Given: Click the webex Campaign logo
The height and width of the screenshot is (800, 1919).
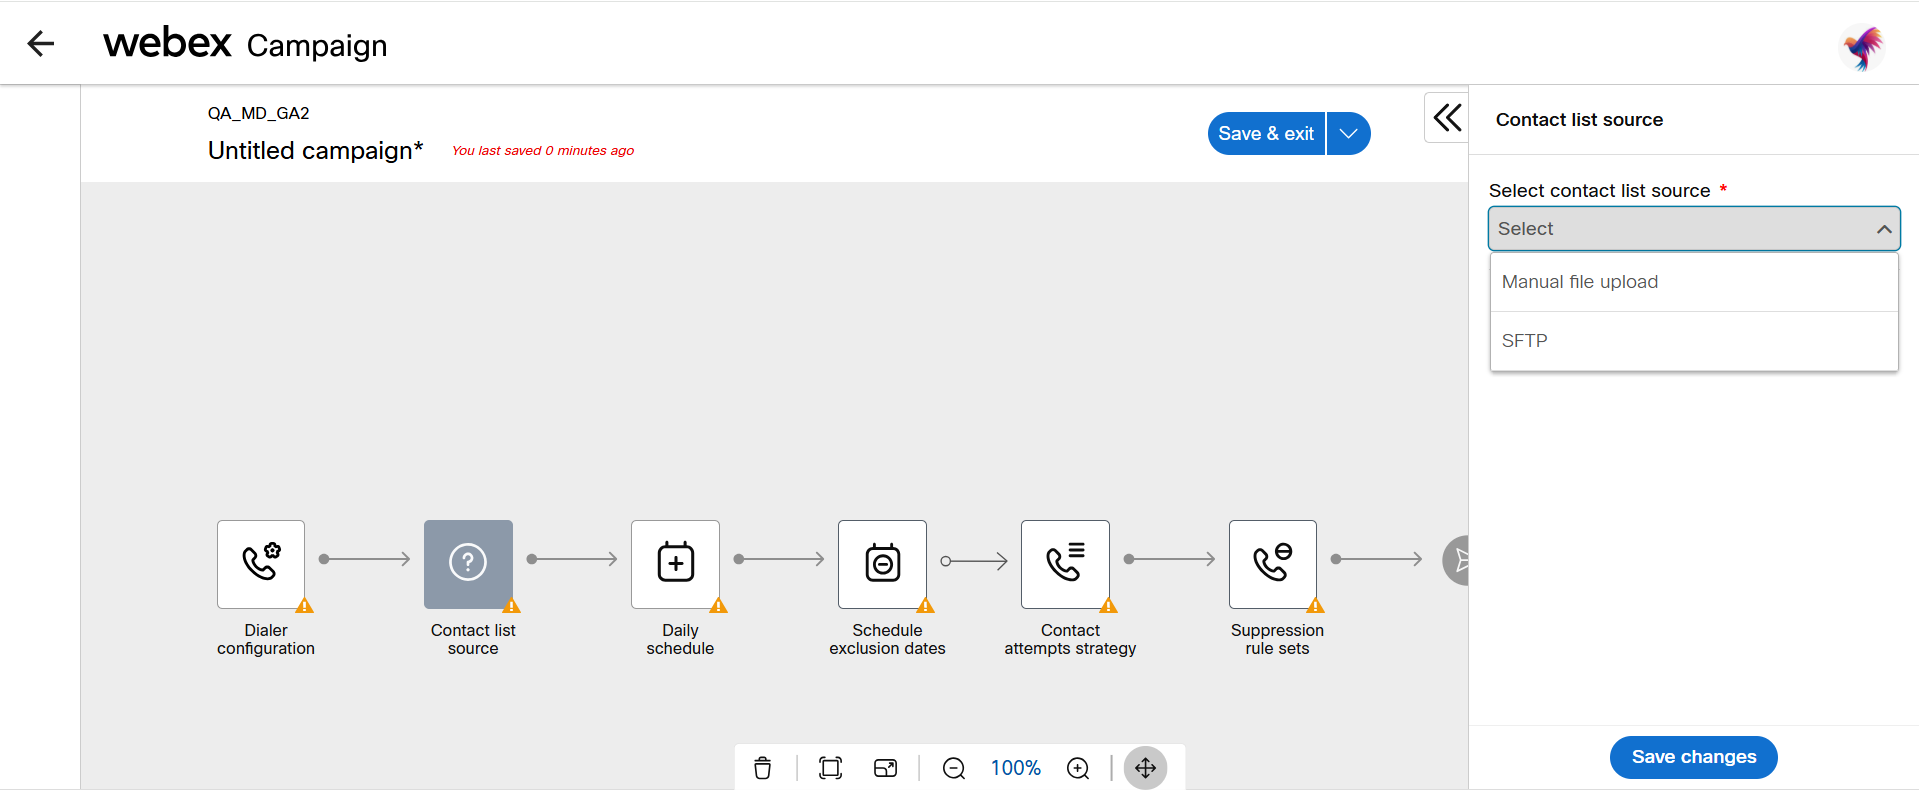Looking at the screenshot, I should tap(245, 44).
